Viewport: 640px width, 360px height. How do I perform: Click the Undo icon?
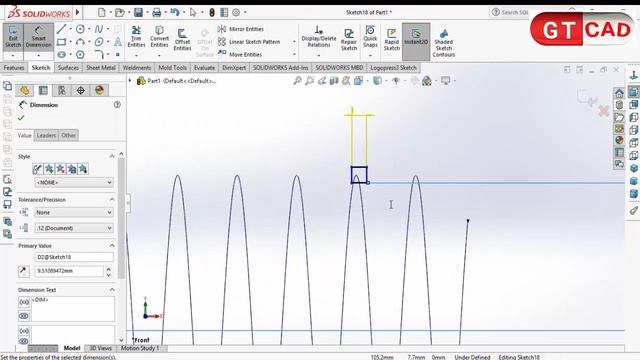pos(175,12)
